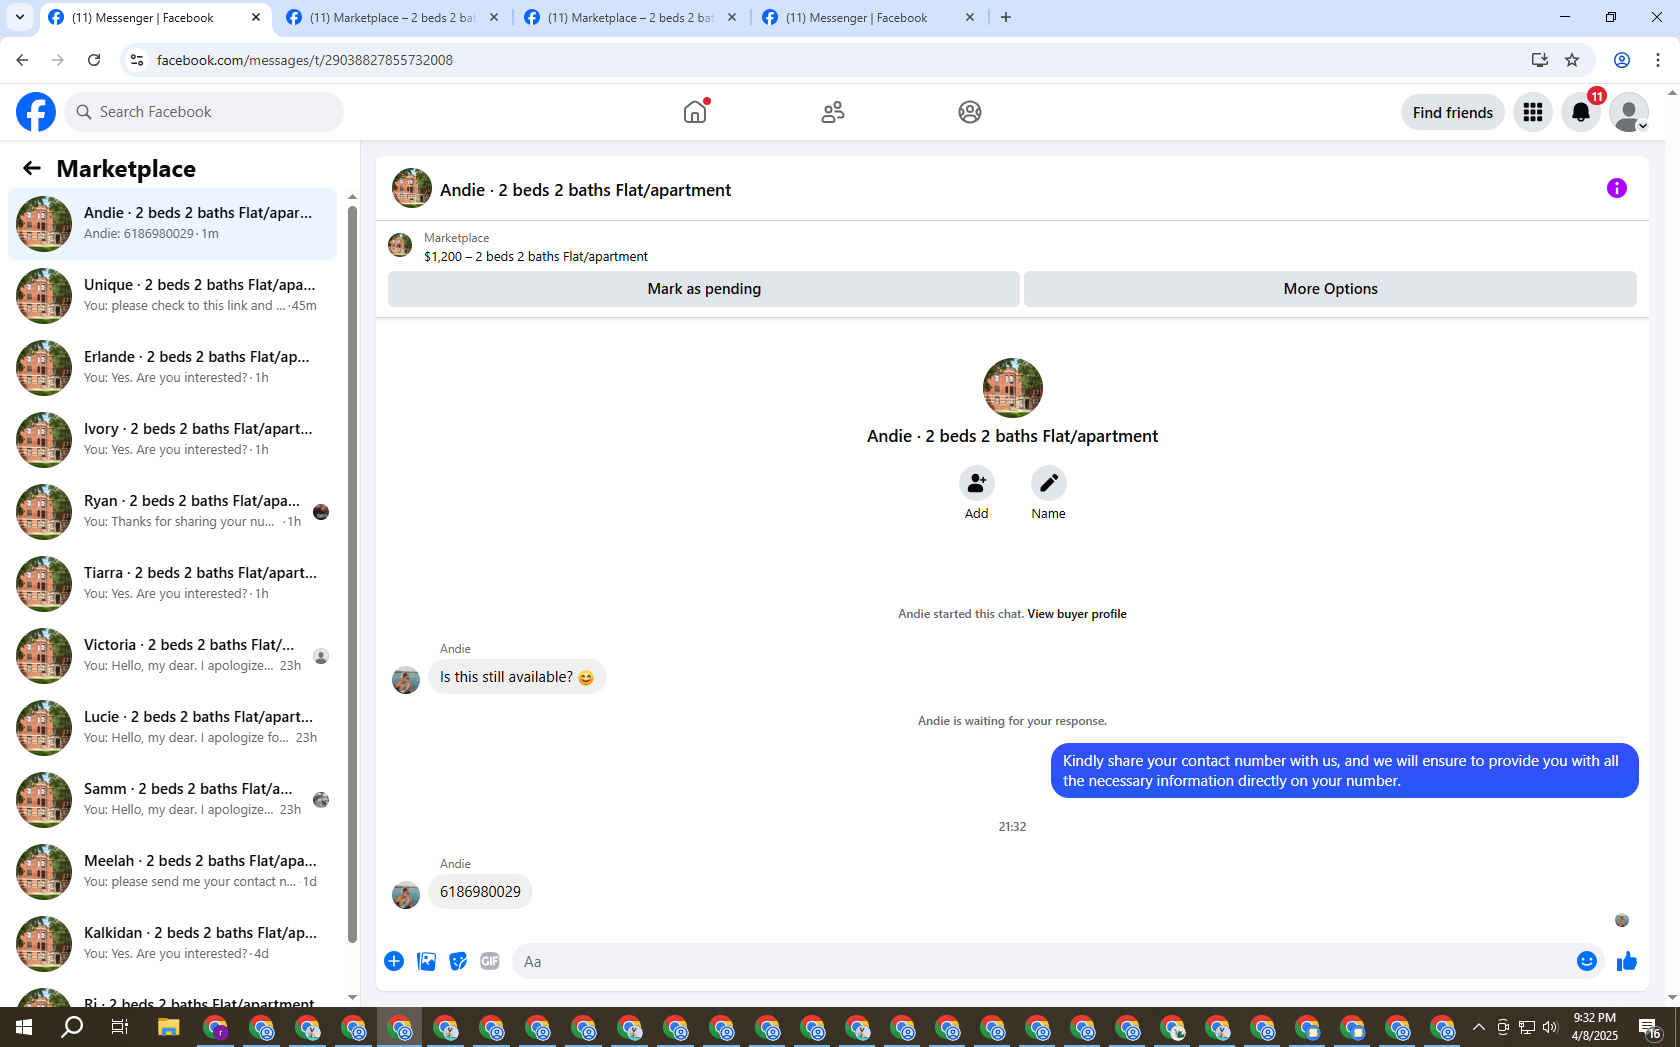
Task: Click the Add person icon
Action: [977, 484]
